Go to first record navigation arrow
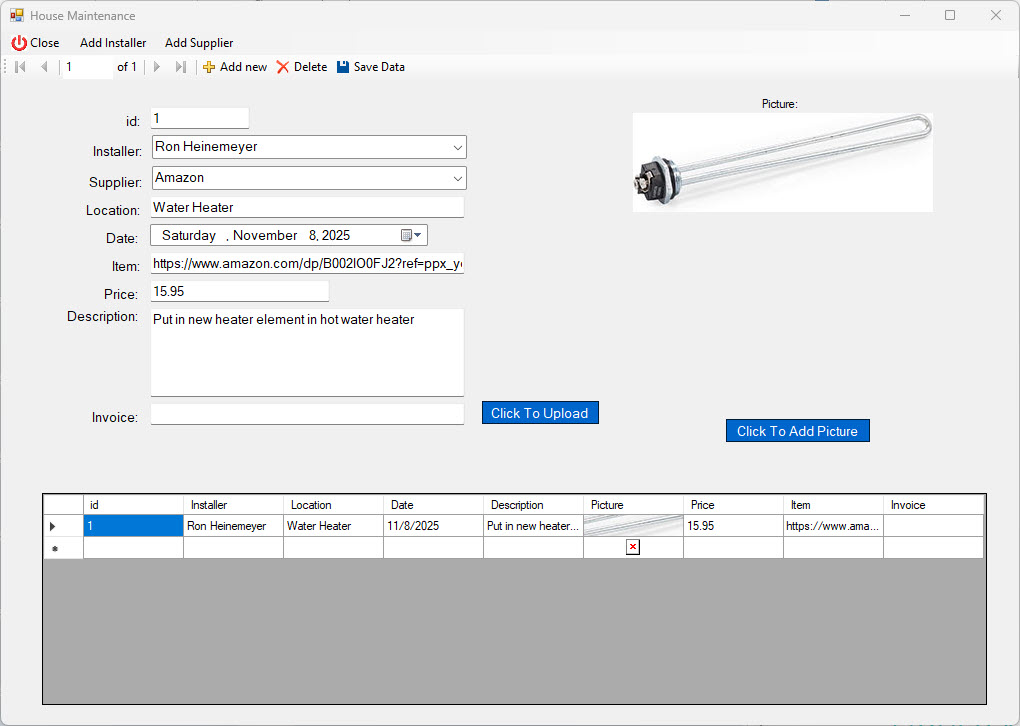1020x726 pixels. coord(20,67)
